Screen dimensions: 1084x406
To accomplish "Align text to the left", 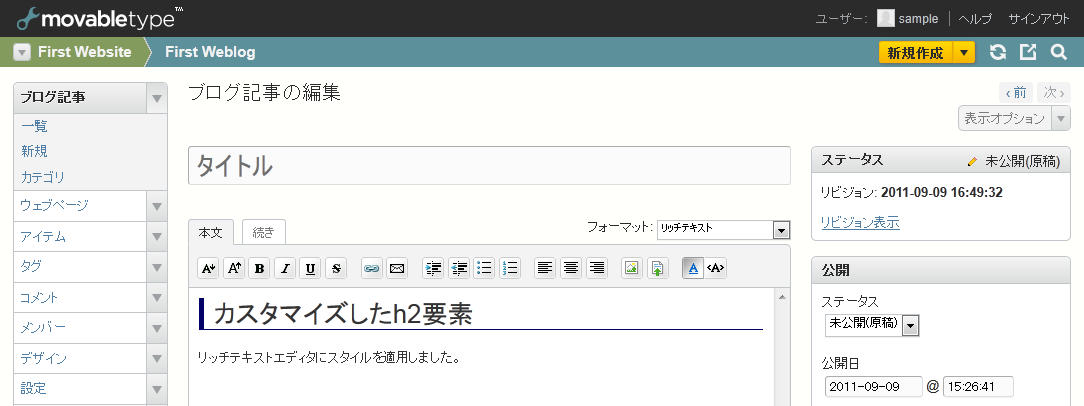I will click(545, 268).
